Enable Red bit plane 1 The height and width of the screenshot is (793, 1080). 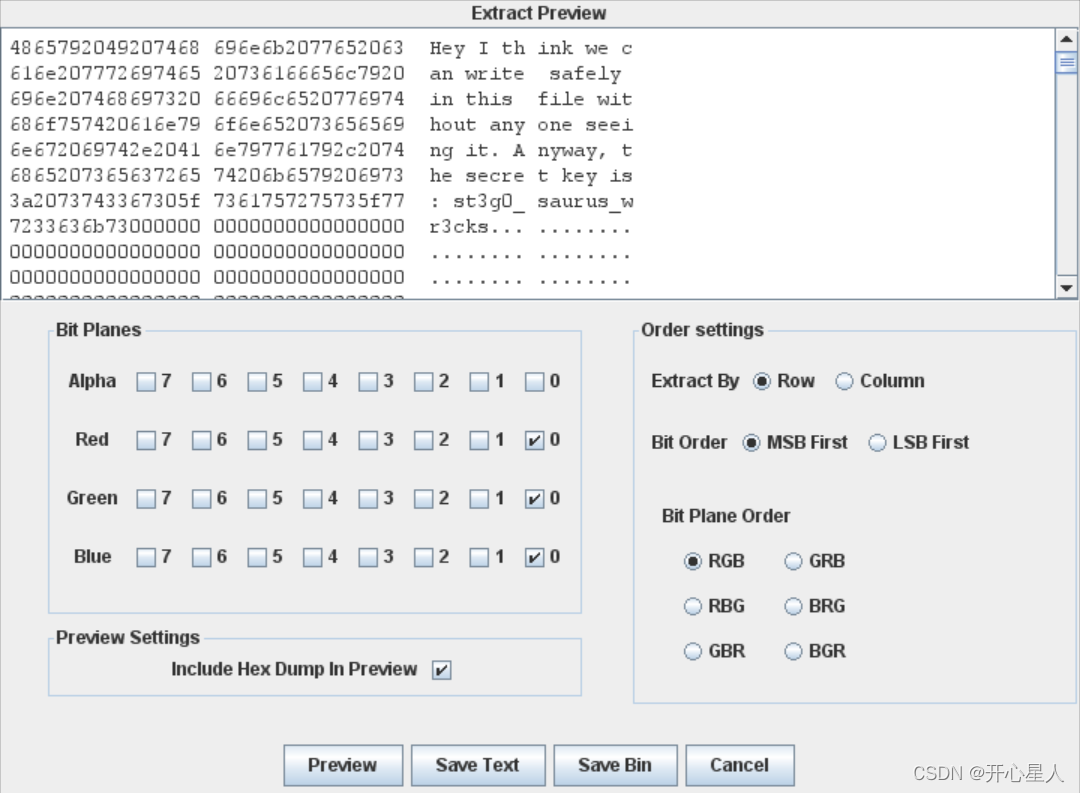(479, 440)
